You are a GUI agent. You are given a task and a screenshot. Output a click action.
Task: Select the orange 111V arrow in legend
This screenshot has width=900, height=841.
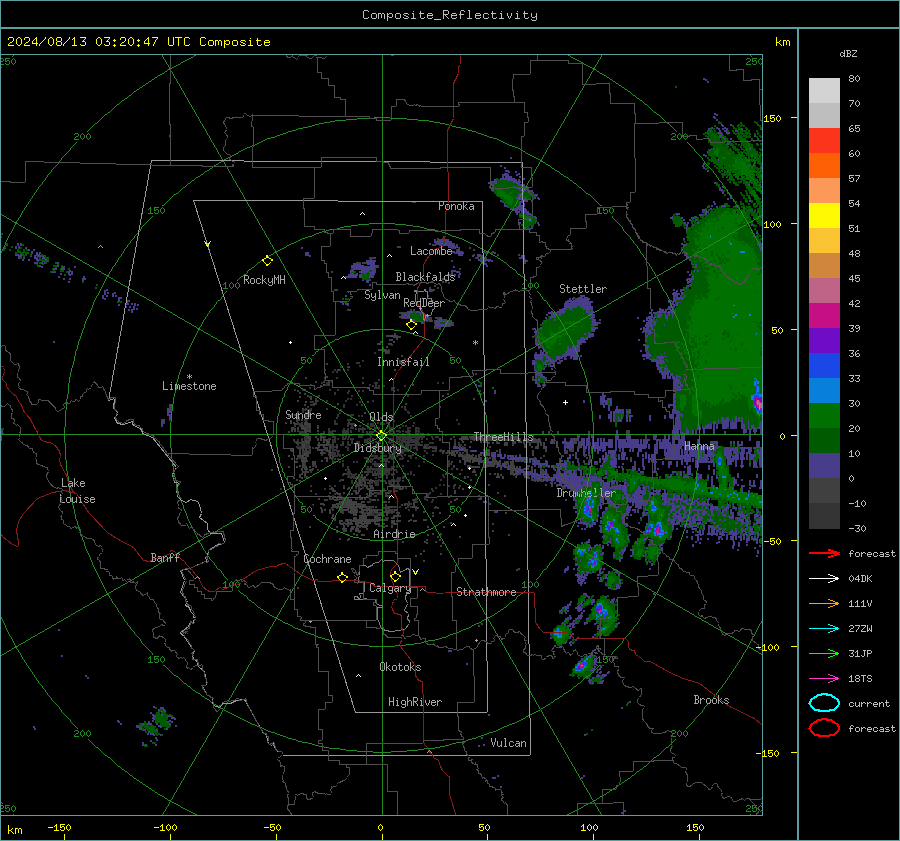[x=824, y=603]
